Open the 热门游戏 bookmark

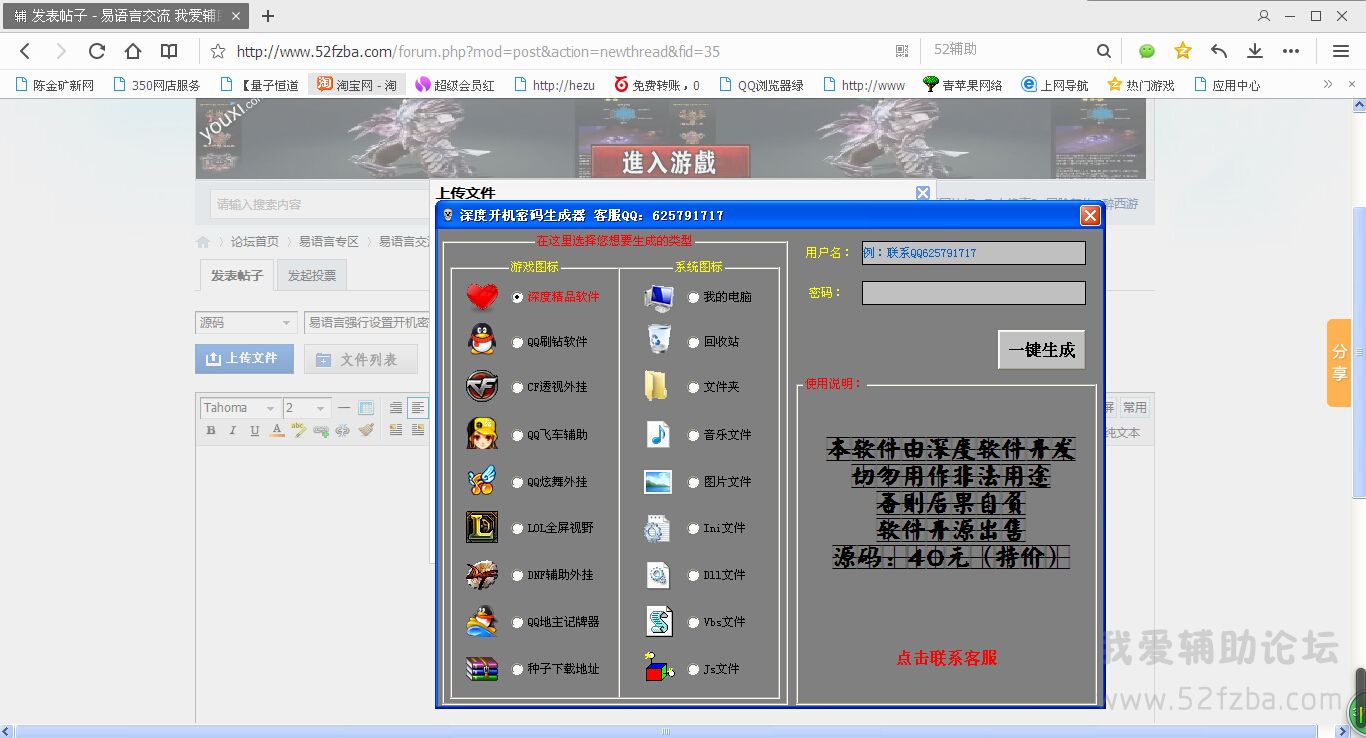(x=1141, y=85)
